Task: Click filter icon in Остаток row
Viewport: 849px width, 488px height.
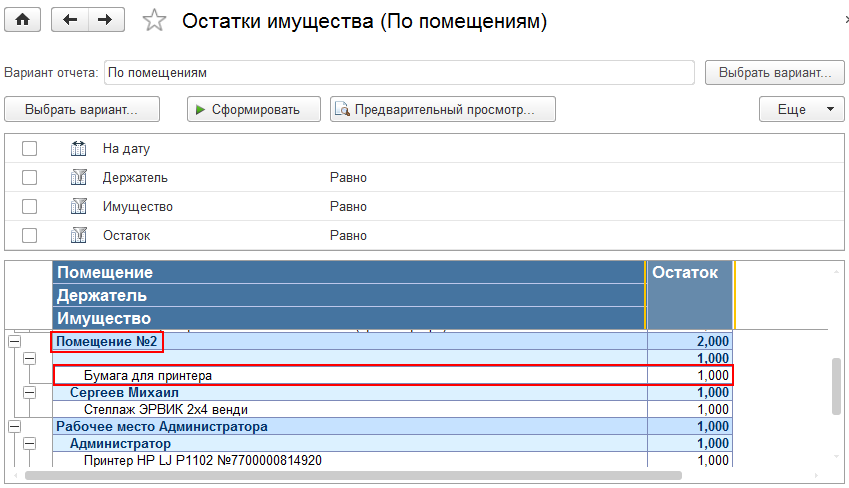Action: coord(79,236)
